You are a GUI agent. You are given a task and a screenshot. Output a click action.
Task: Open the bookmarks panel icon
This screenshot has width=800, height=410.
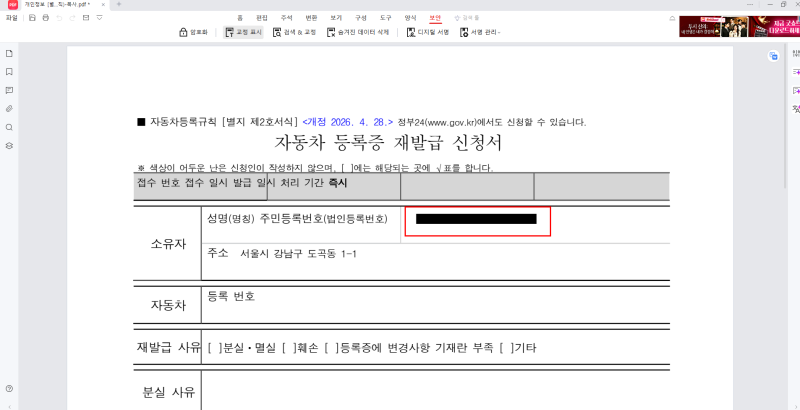[x=9, y=72]
